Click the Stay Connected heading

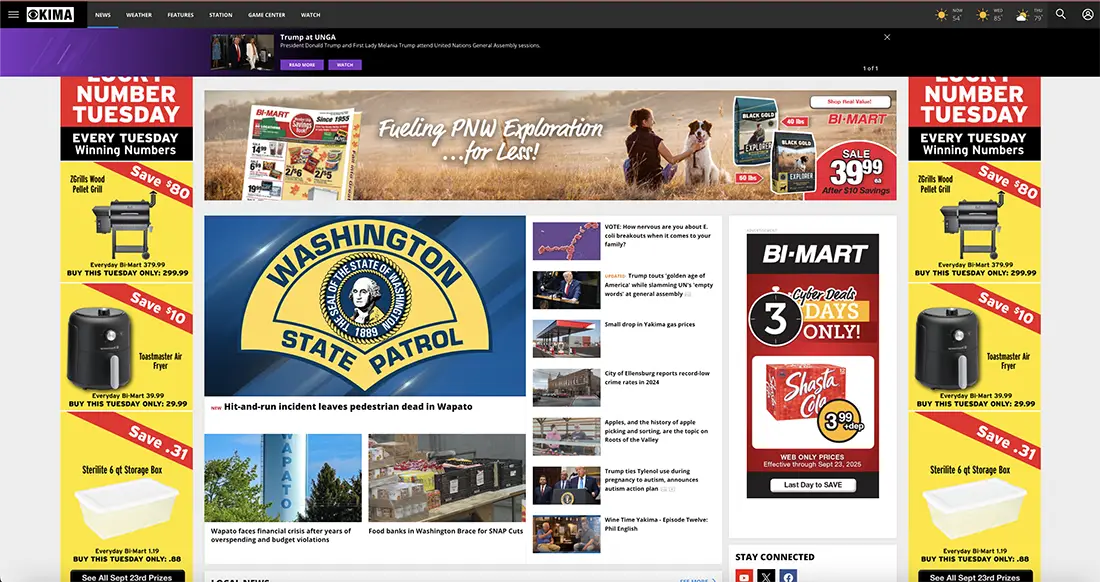[774, 557]
